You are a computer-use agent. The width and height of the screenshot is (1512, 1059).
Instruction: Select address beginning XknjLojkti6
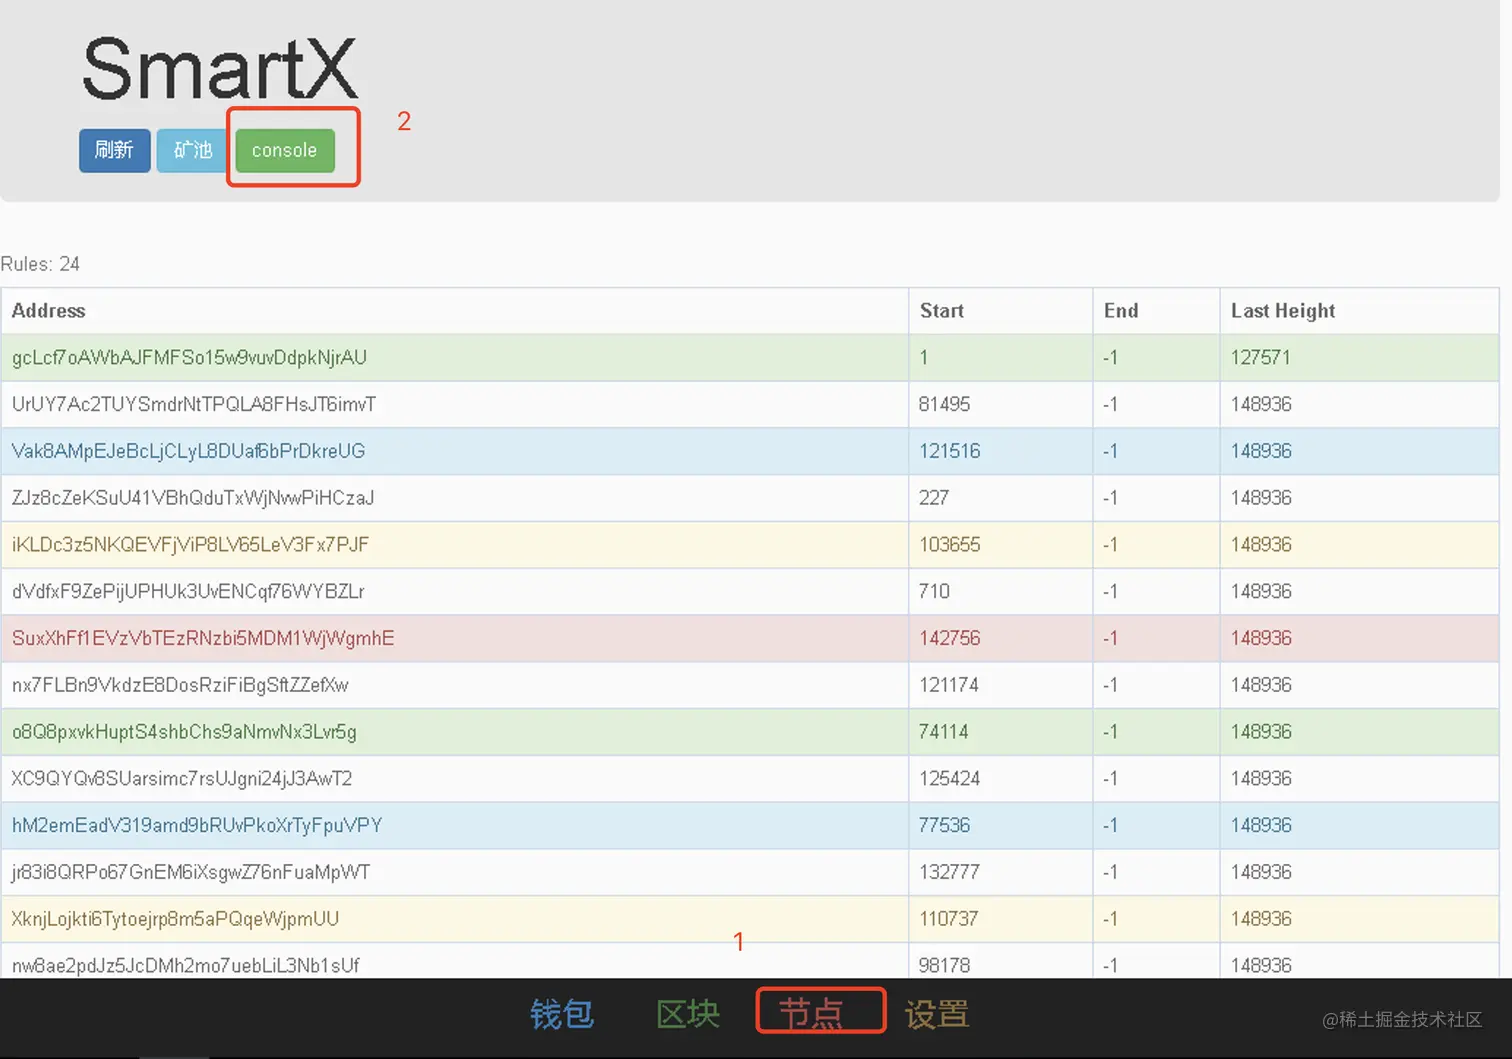176,919
